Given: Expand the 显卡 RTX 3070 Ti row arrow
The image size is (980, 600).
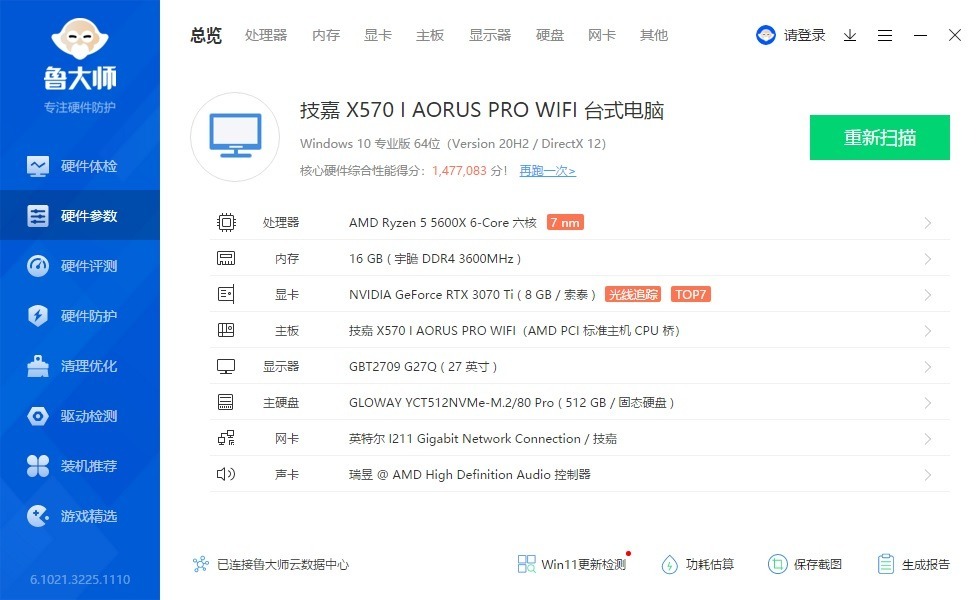Looking at the screenshot, I should 928,295.
